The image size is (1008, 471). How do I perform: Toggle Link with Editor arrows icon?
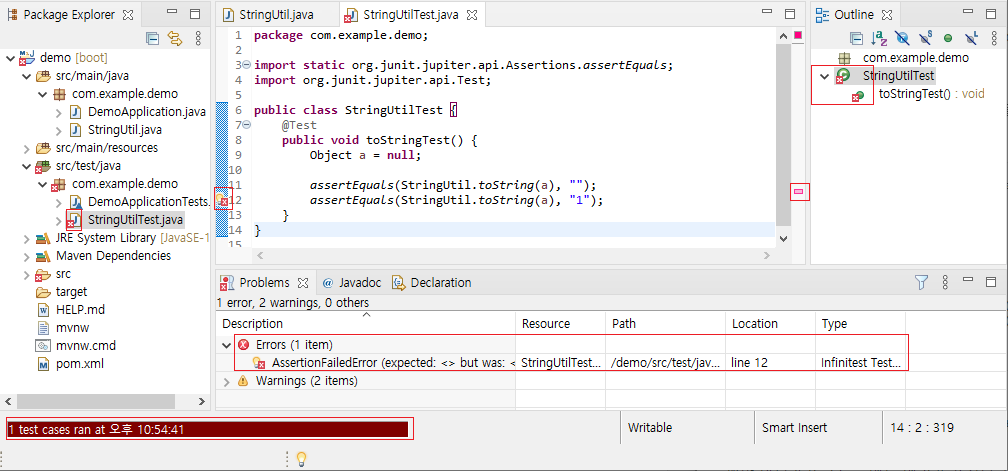point(175,39)
